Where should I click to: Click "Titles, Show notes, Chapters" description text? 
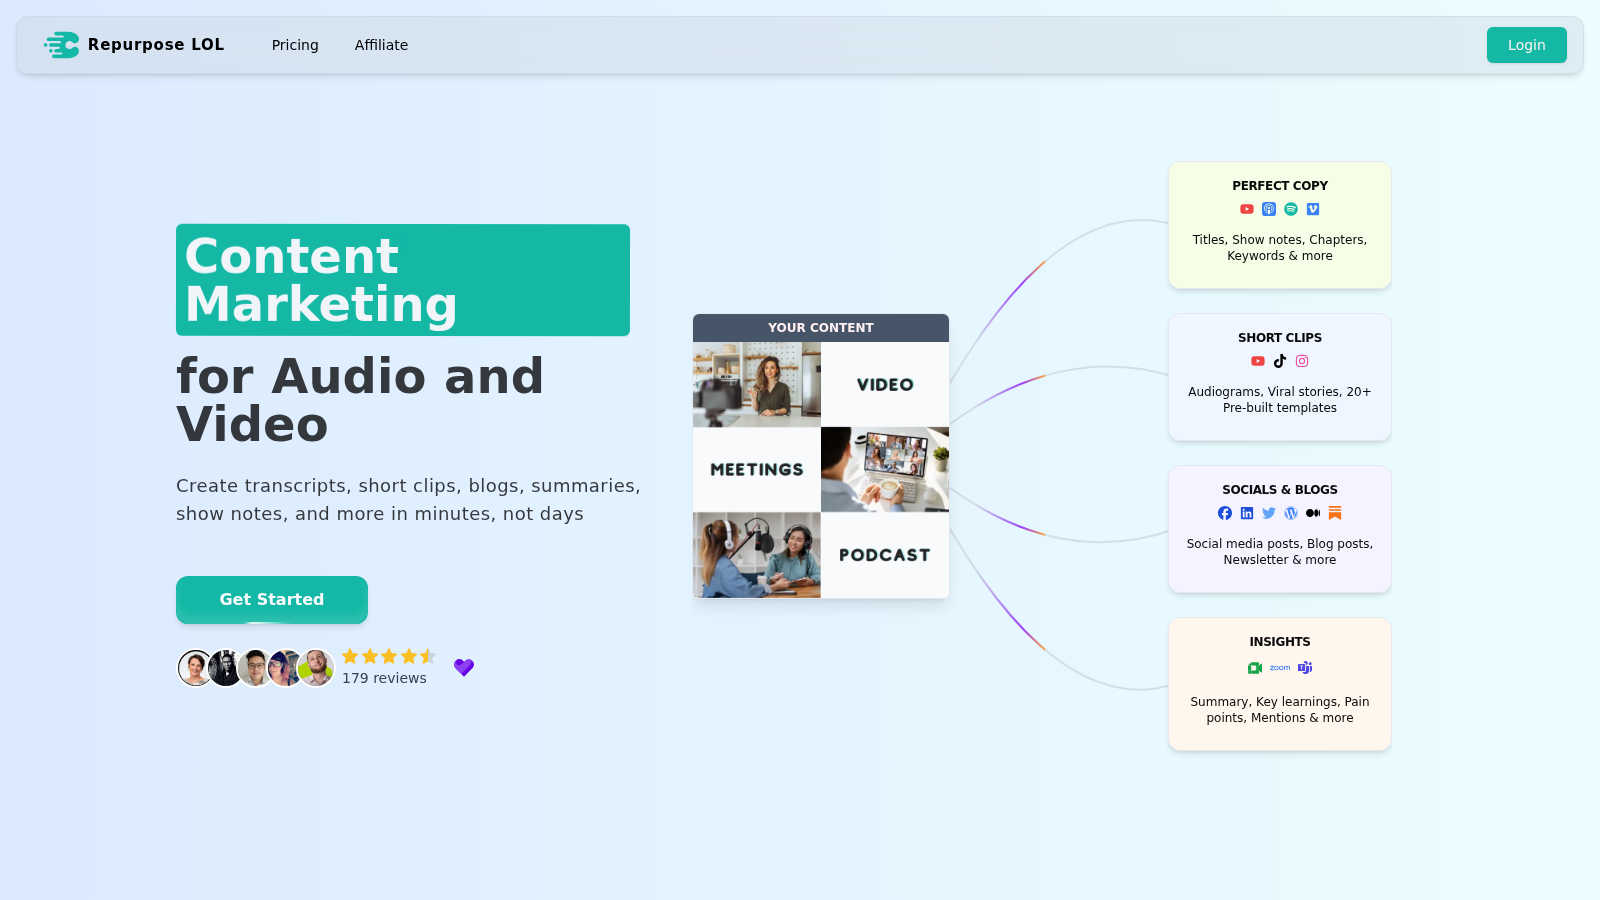[x=1280, y=248]
